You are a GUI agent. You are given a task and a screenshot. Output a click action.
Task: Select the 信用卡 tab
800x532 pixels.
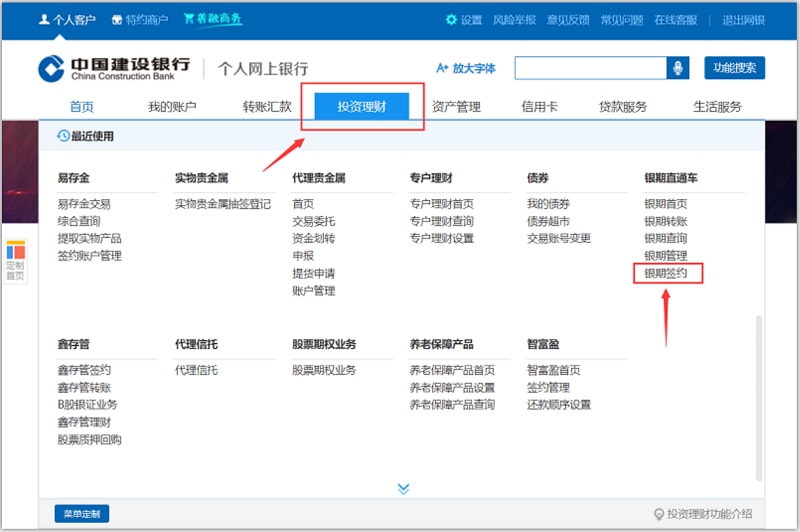click(539, 107)
